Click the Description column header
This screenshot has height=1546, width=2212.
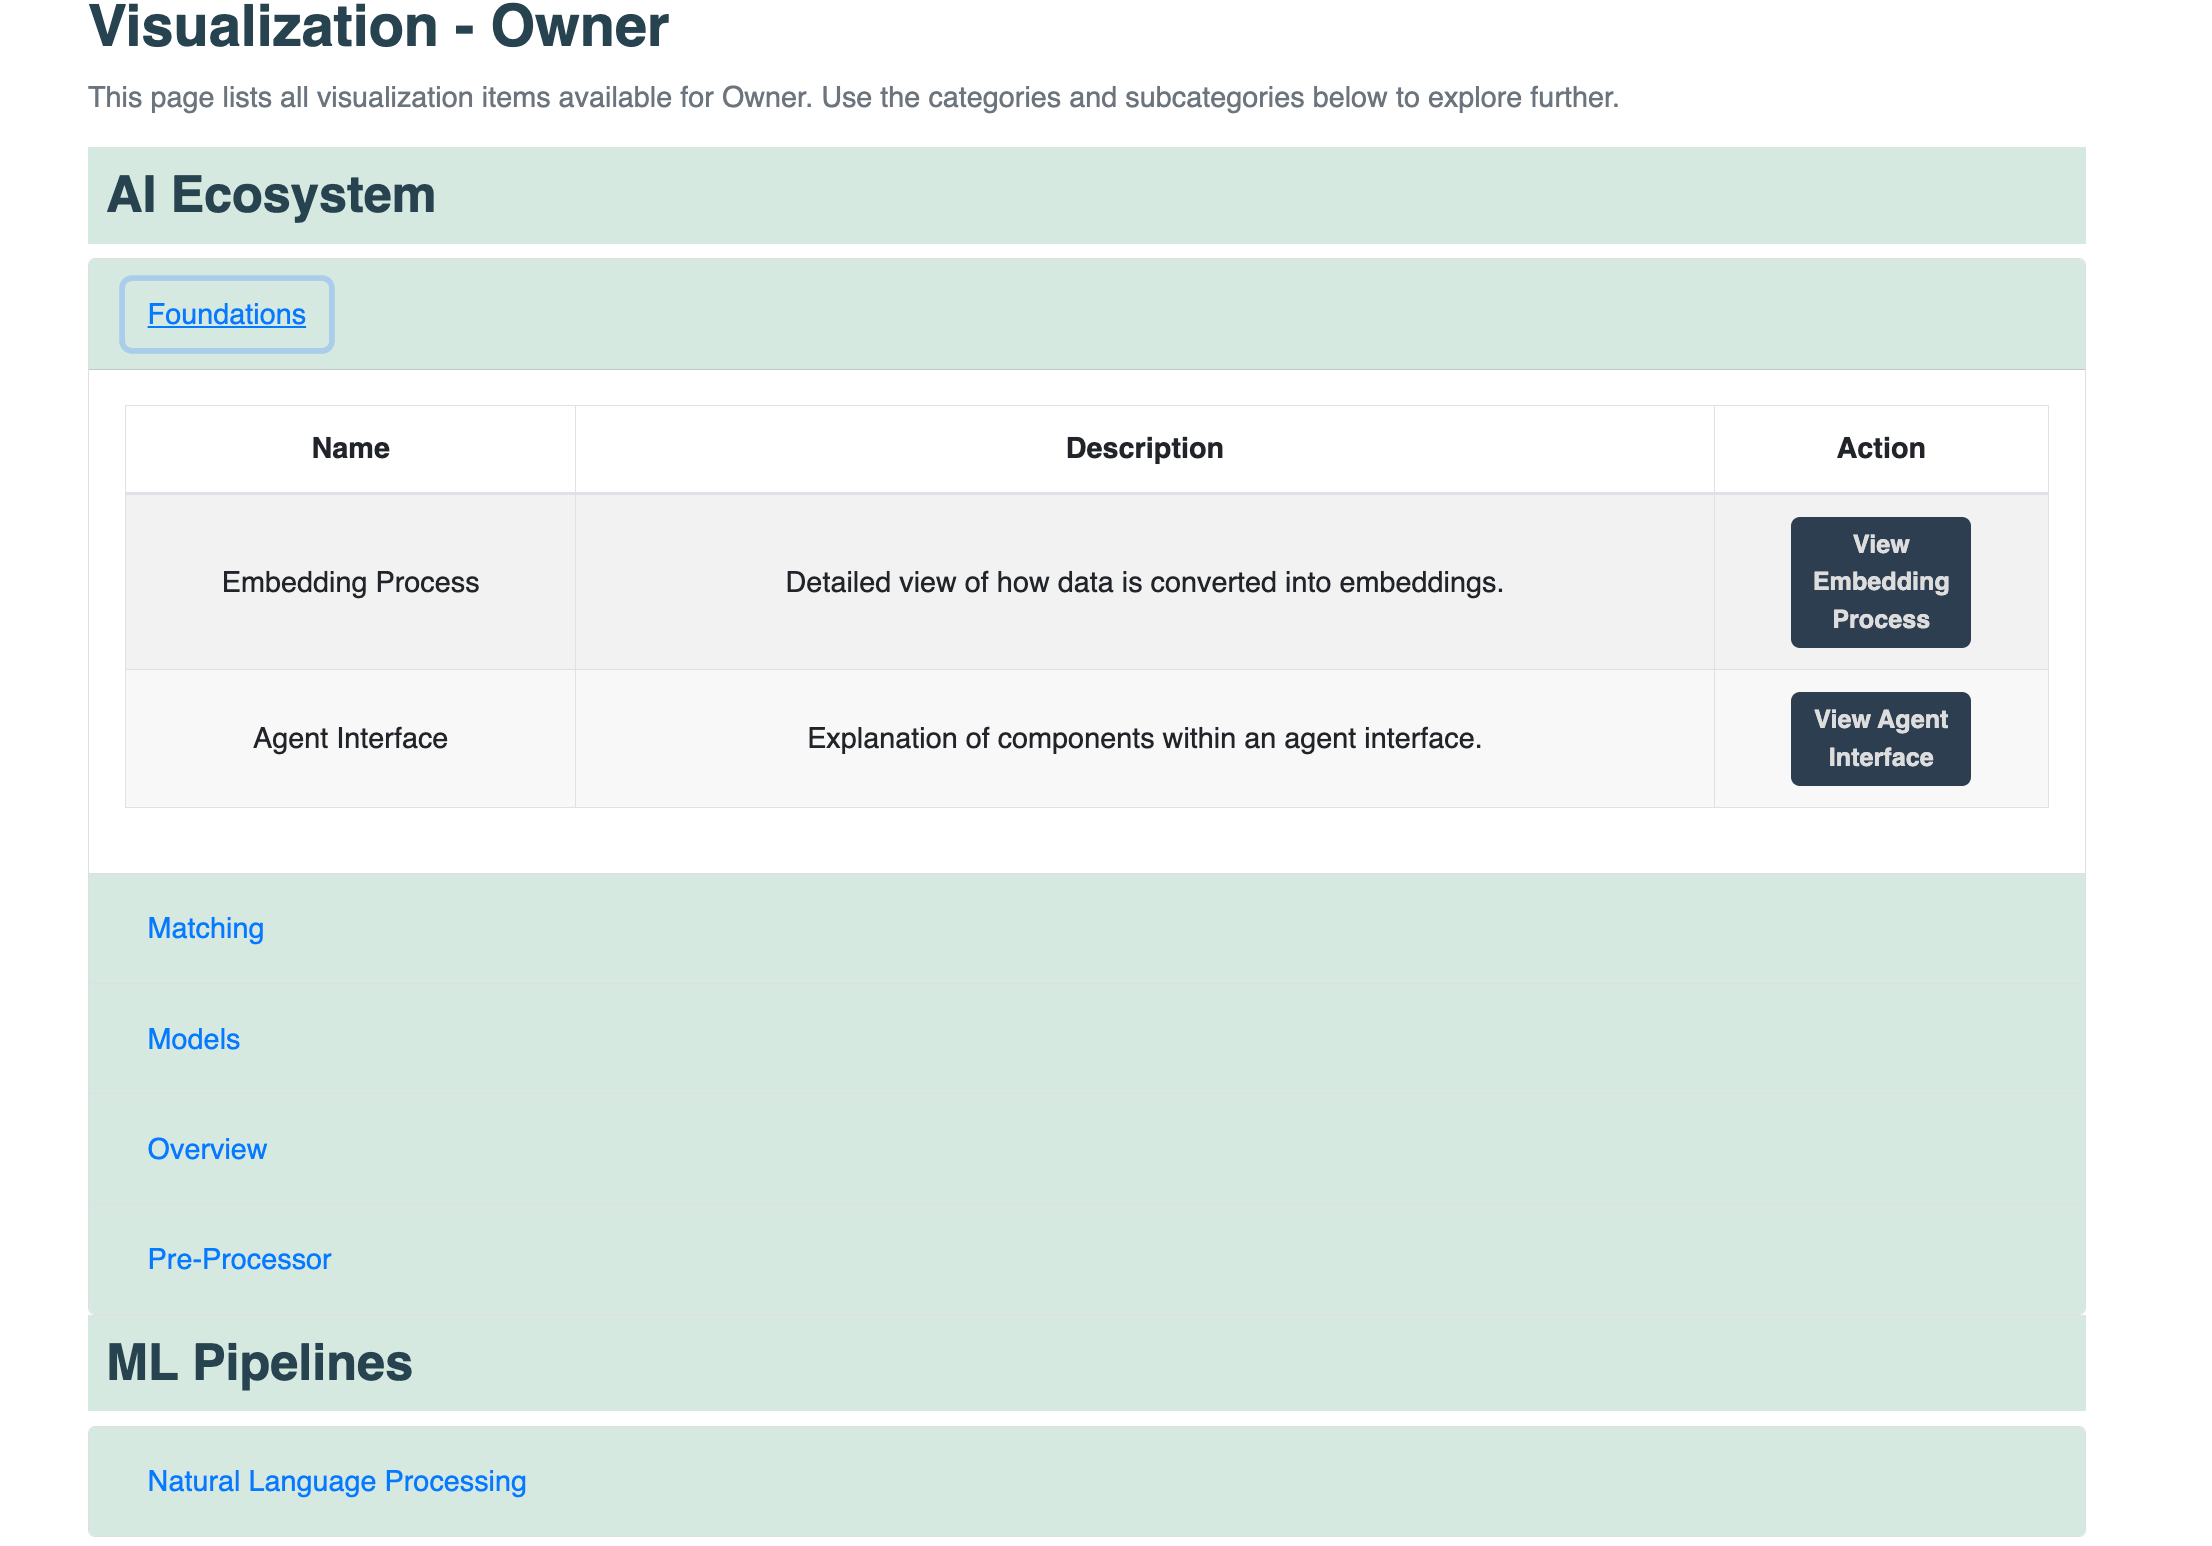[x=1144, y=448]
